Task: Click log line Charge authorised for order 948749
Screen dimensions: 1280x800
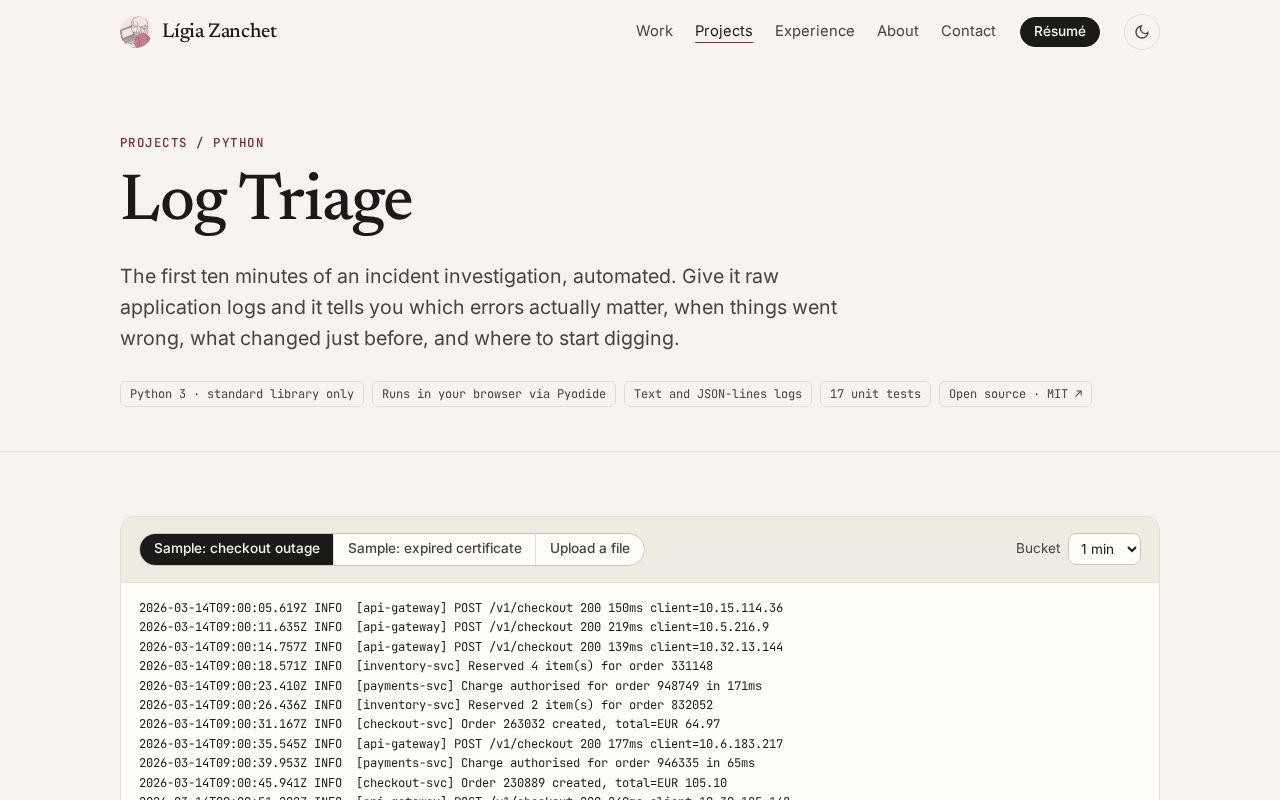Action: (x=450, y=686)
